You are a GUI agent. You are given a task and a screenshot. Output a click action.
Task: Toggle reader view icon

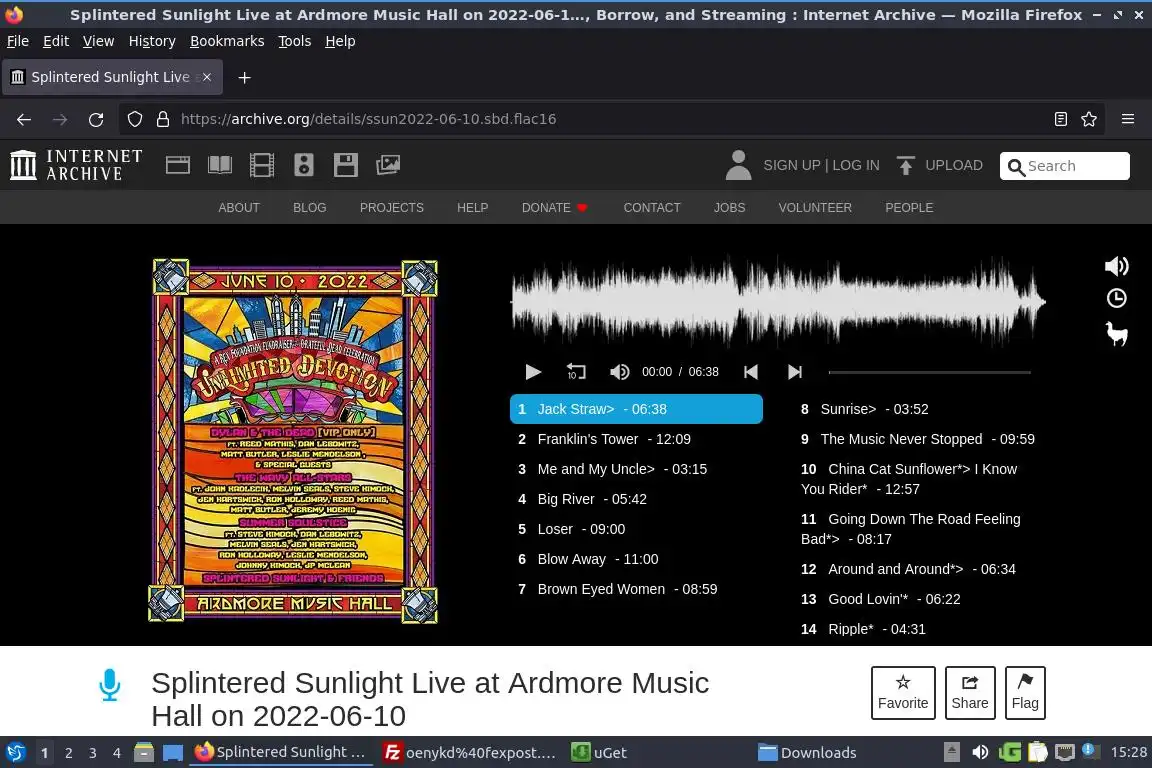click(1060, 119)
